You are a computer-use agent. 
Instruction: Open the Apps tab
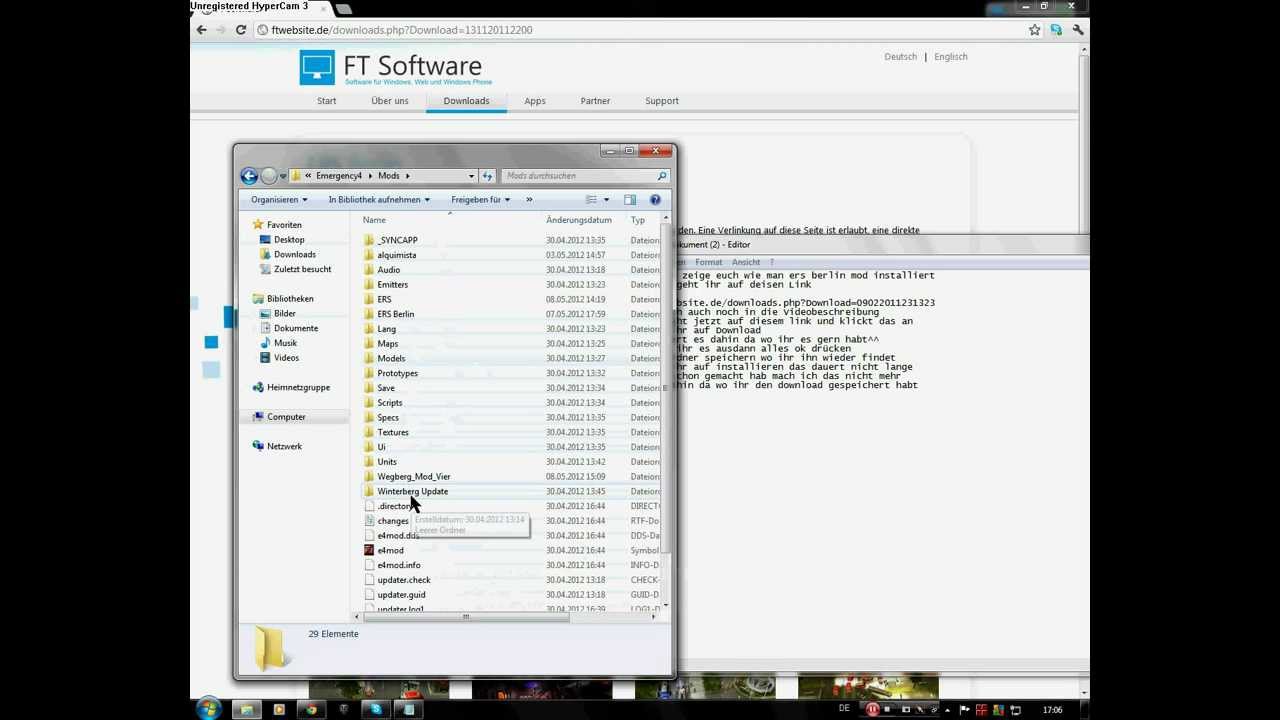(x=535, y=101)
